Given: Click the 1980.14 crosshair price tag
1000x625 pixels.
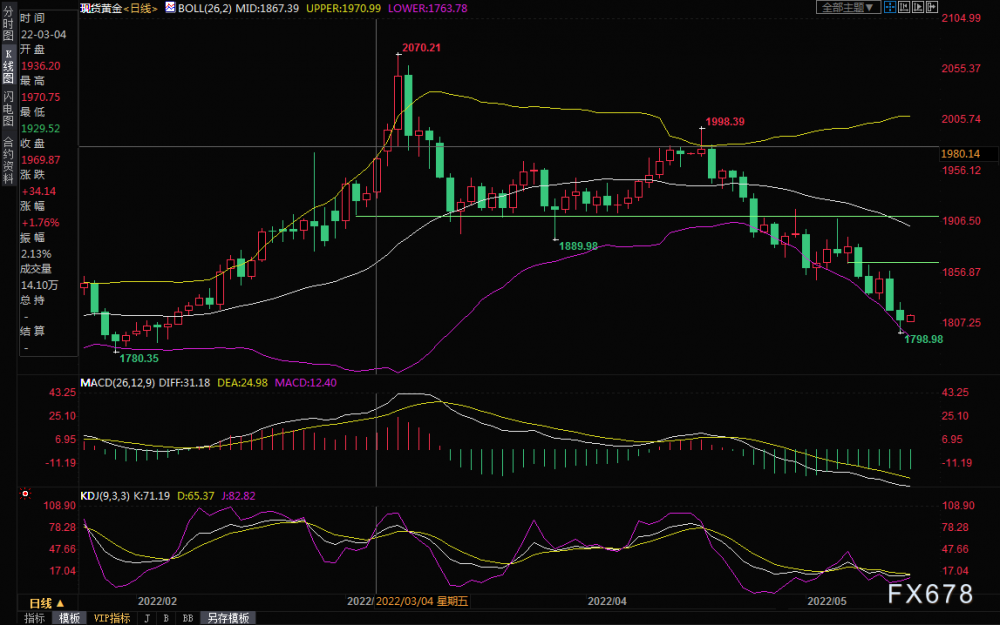Looking at the screenshot, I should click(960, 154).
